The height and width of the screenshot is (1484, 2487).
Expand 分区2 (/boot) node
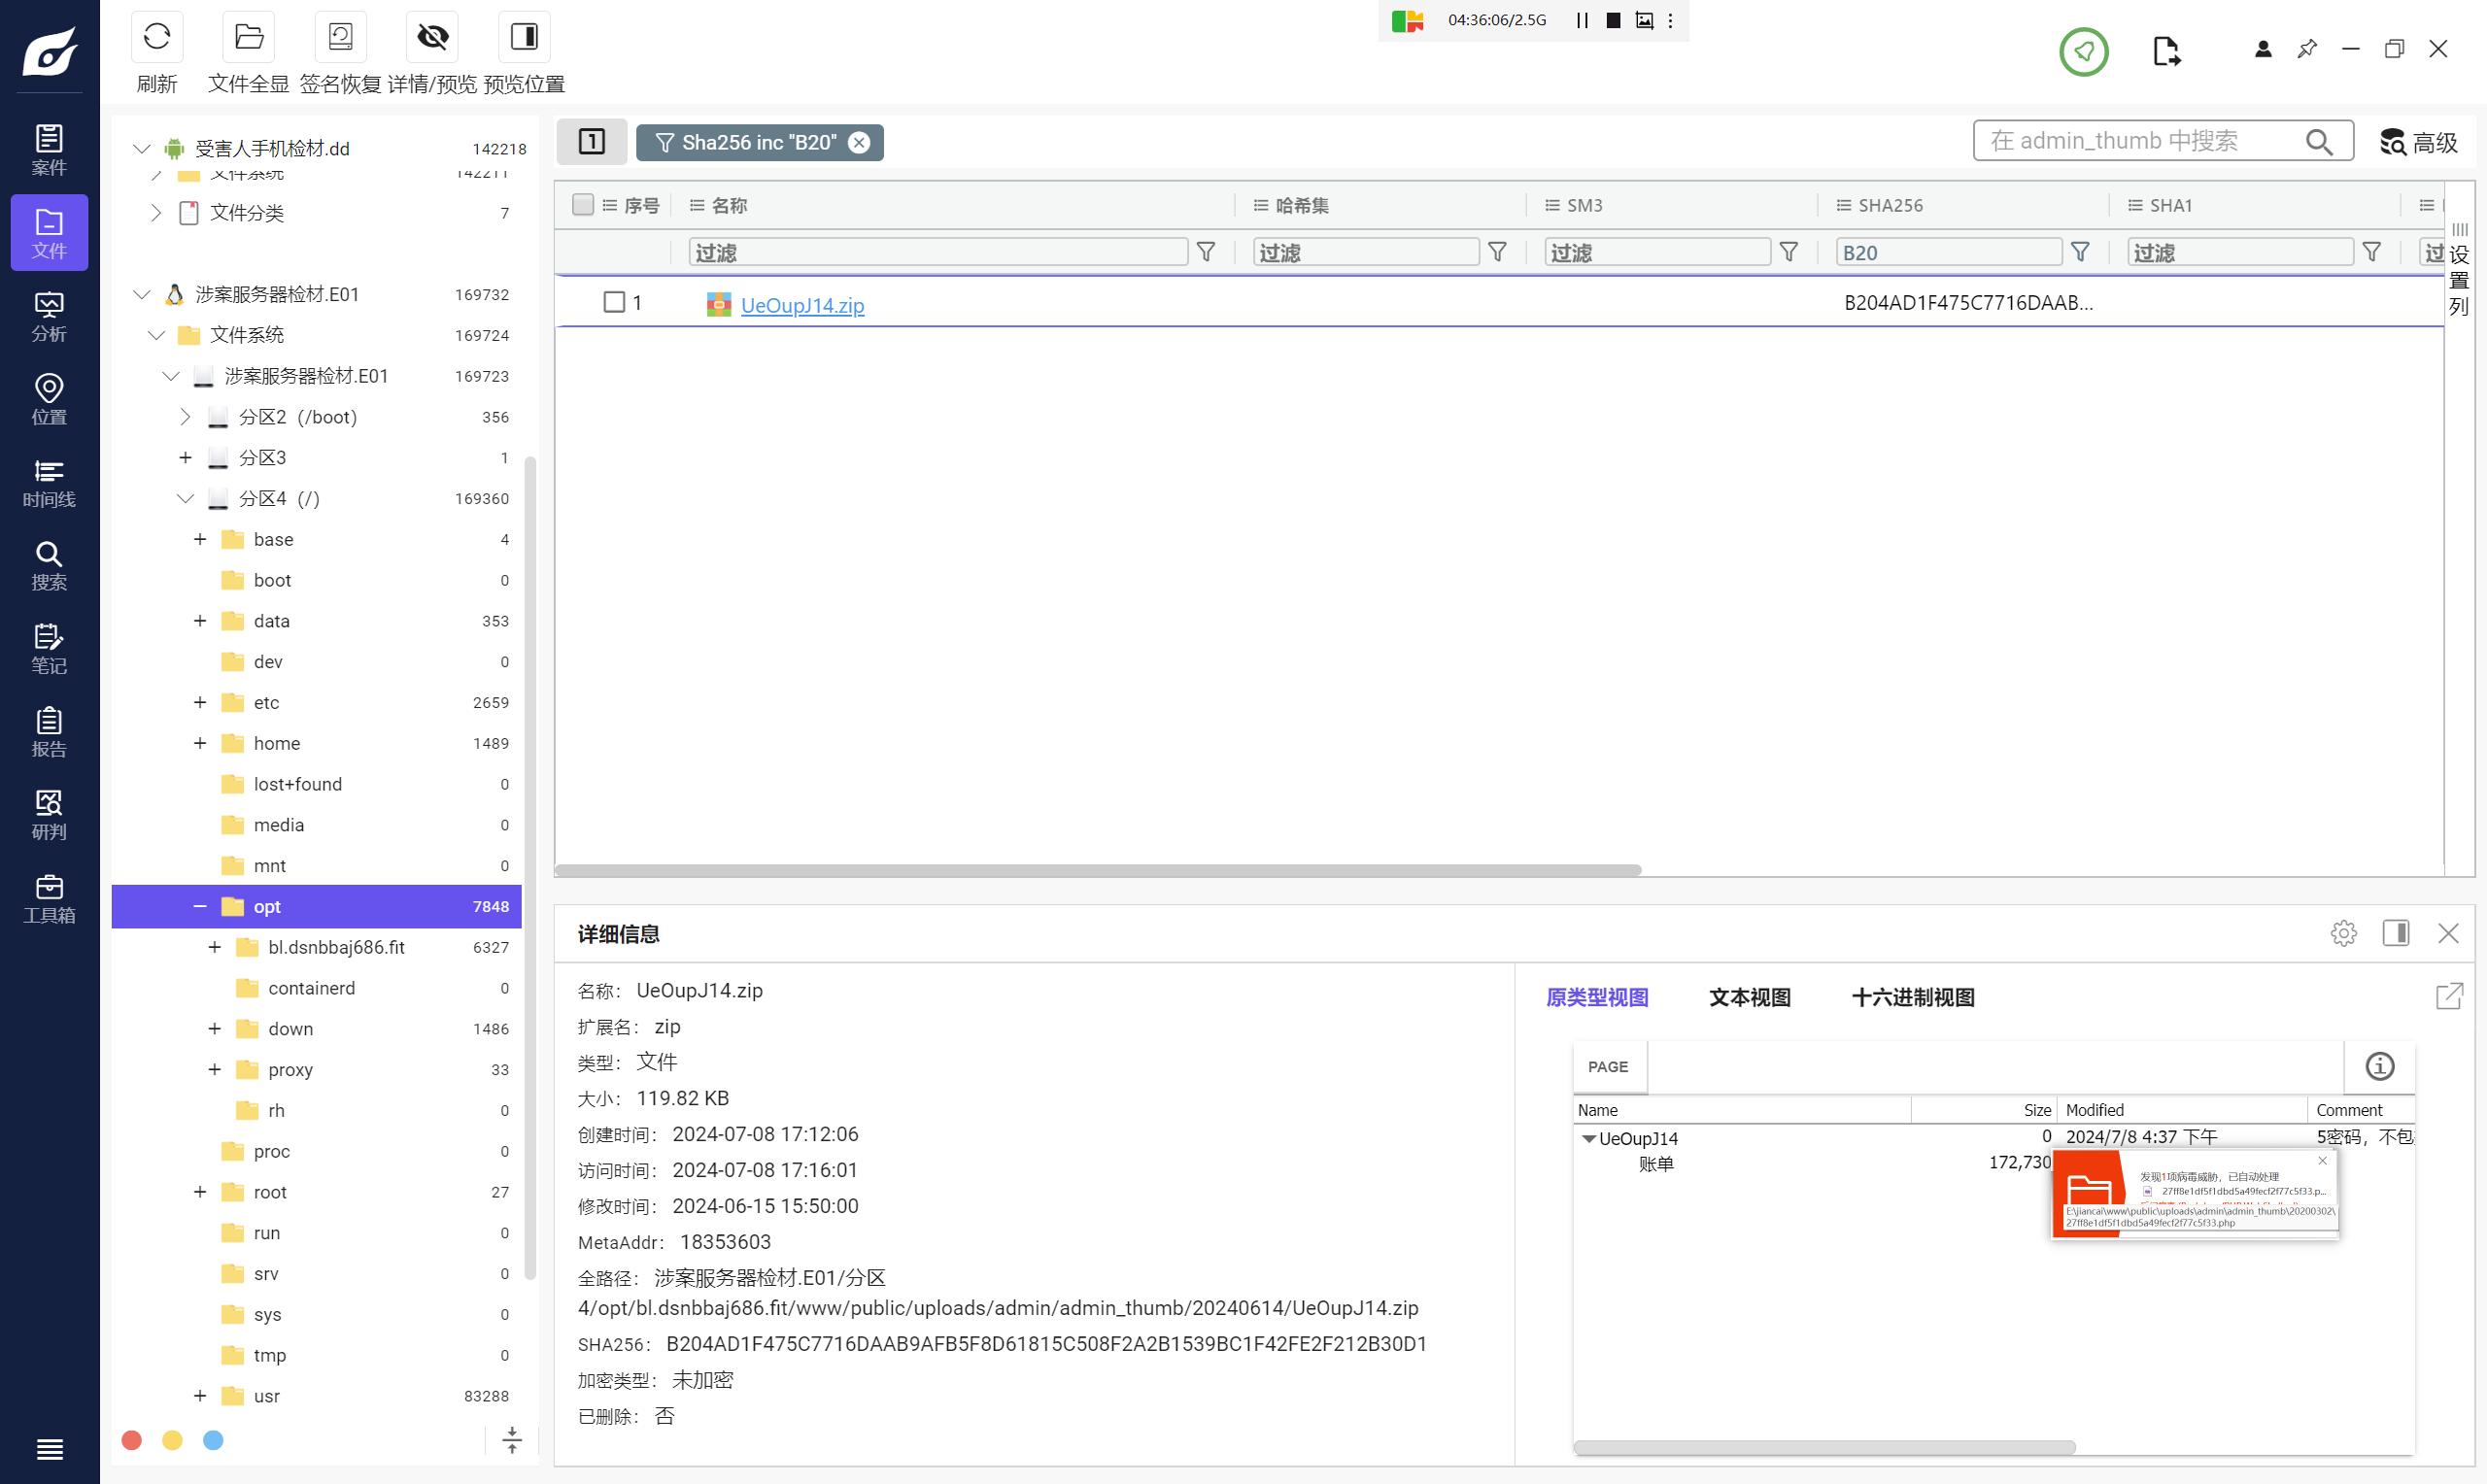pos(185,417)
